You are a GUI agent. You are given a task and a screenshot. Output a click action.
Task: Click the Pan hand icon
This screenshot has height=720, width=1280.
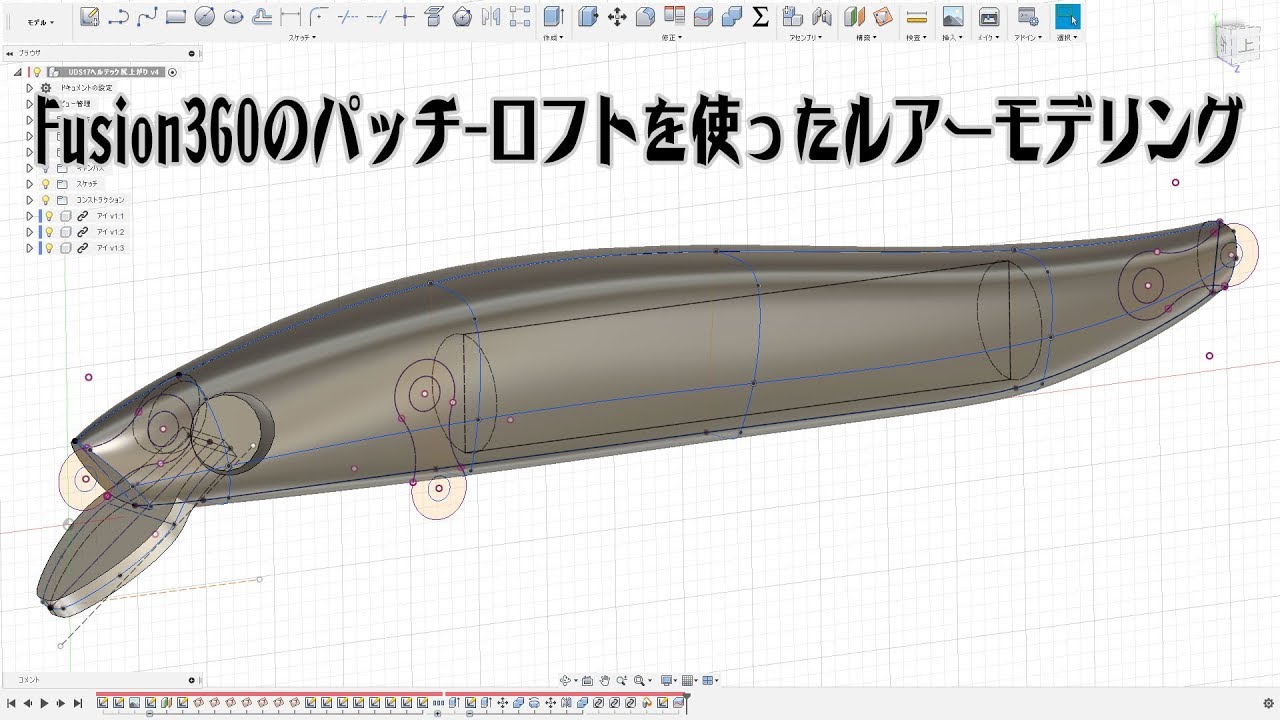click(x=604, y=680)
